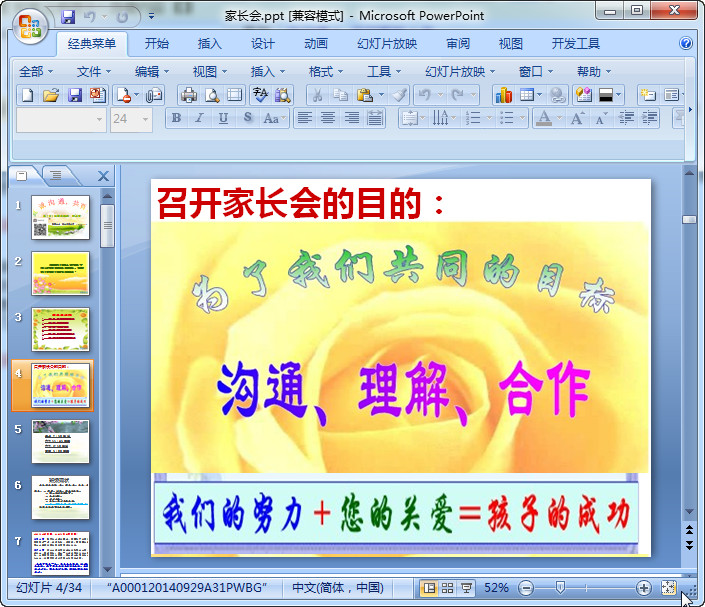Click the New Slide icon
The image size is (705, 607).
point(648,95)
